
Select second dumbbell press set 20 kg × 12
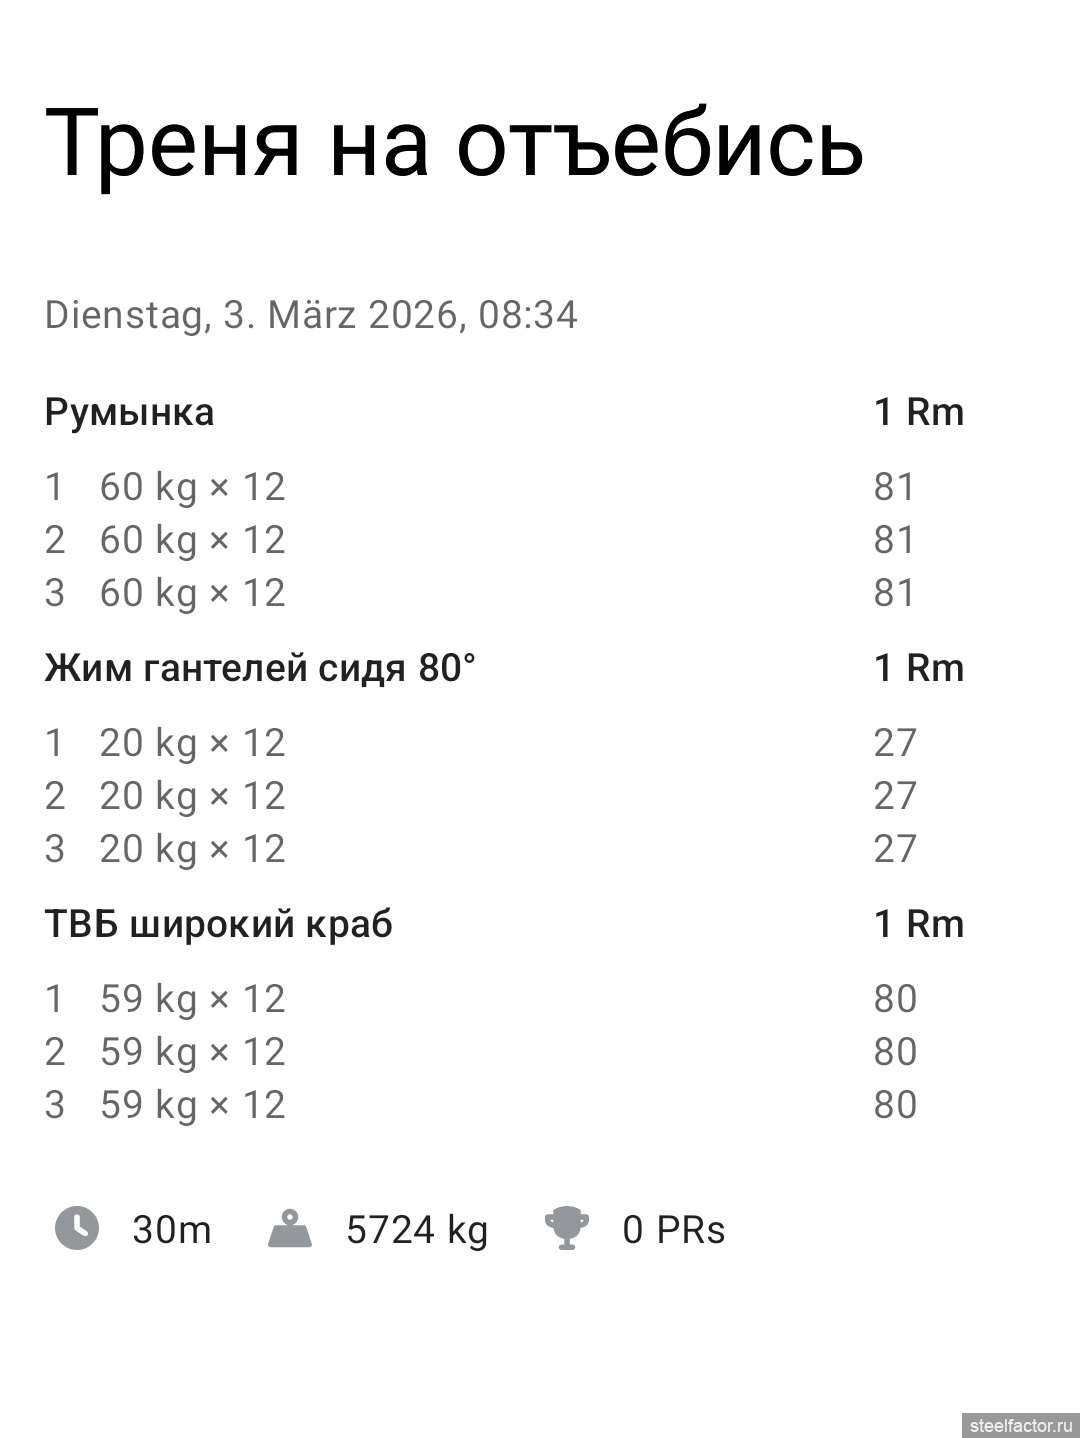tap(192, 796)
